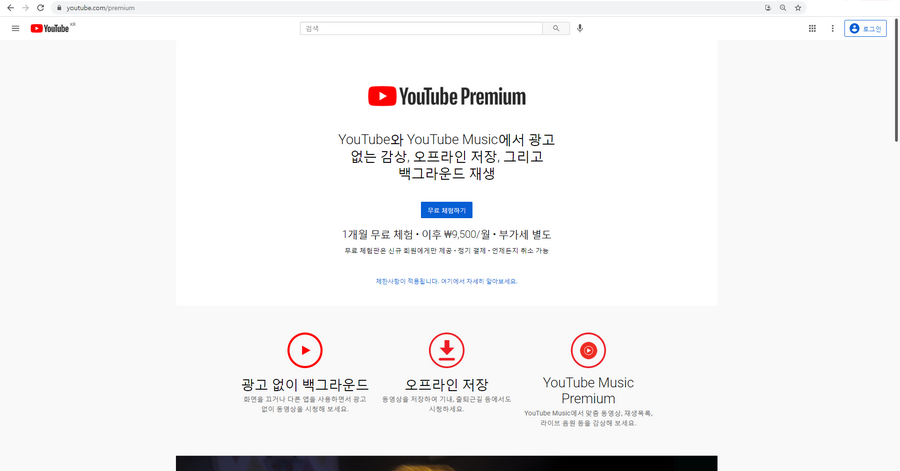900x471 pixels.
Task: Bookmark this page with the star icon
Action: click(x=798, y=8)
